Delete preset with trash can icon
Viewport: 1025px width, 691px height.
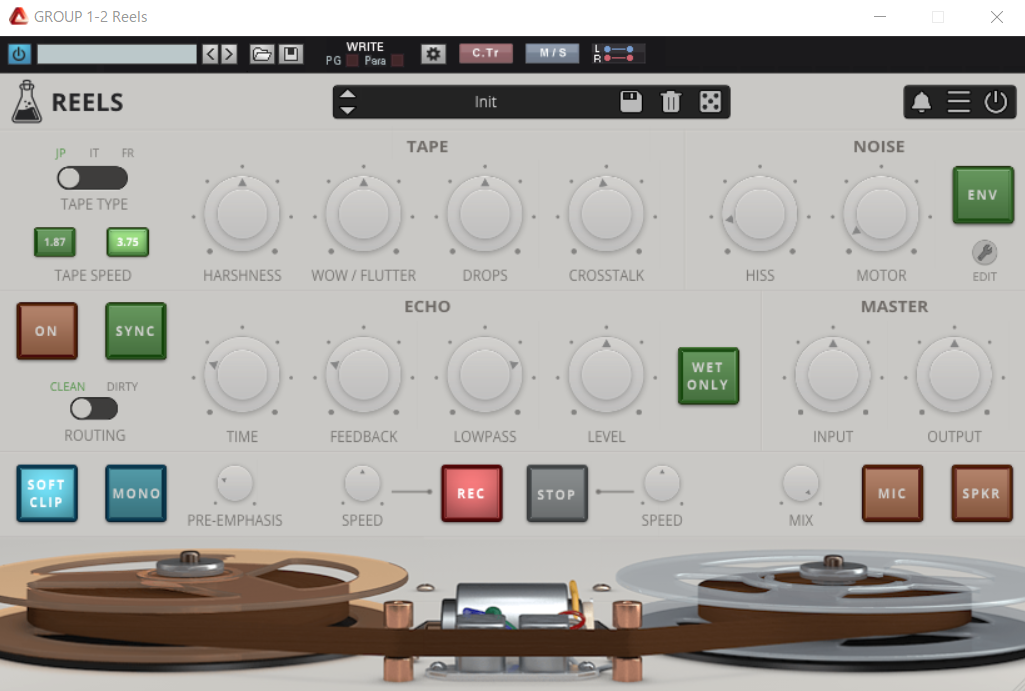pos(671,102)
